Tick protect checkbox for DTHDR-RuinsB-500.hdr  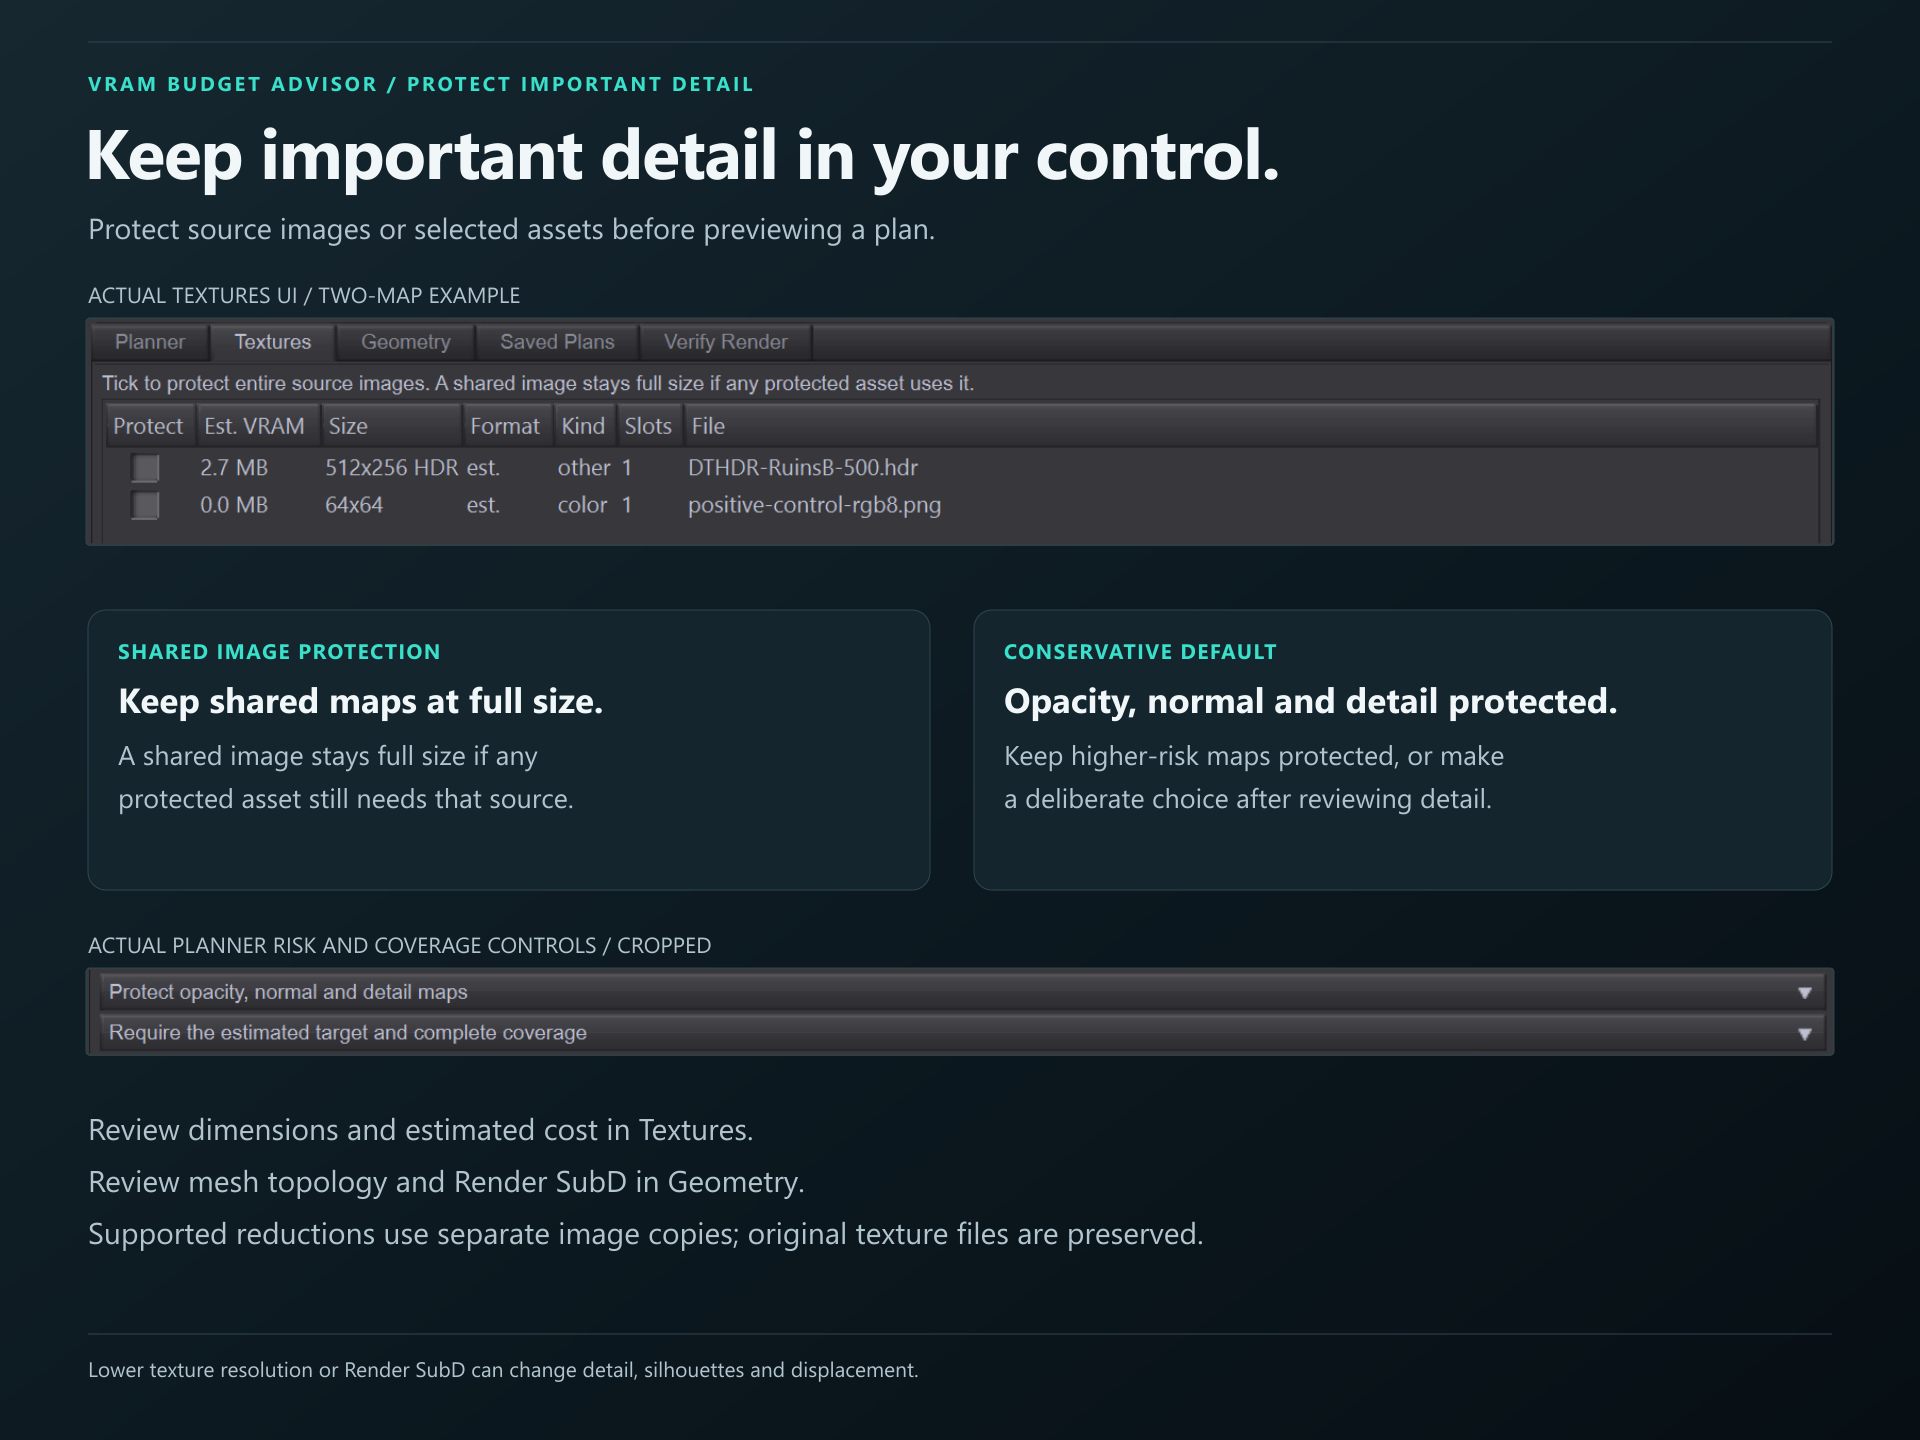click(x=146, y=468)
